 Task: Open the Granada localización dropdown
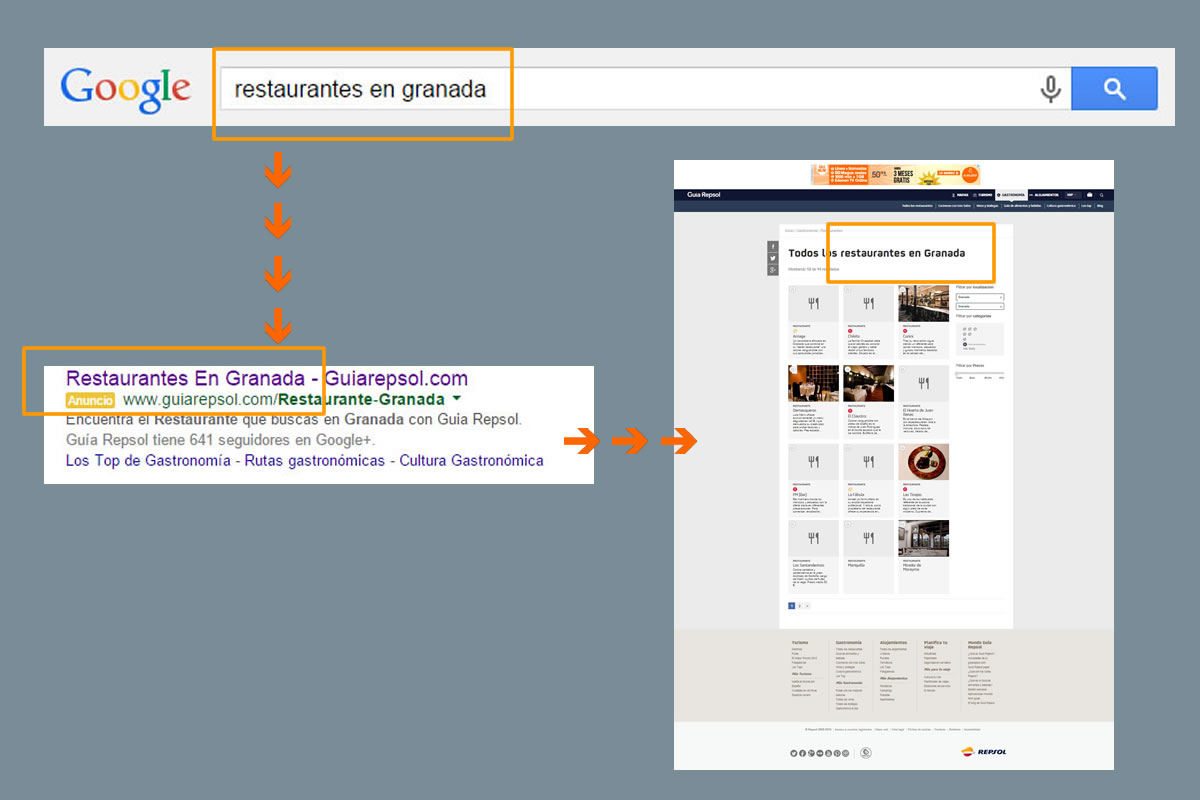(980, 297)
